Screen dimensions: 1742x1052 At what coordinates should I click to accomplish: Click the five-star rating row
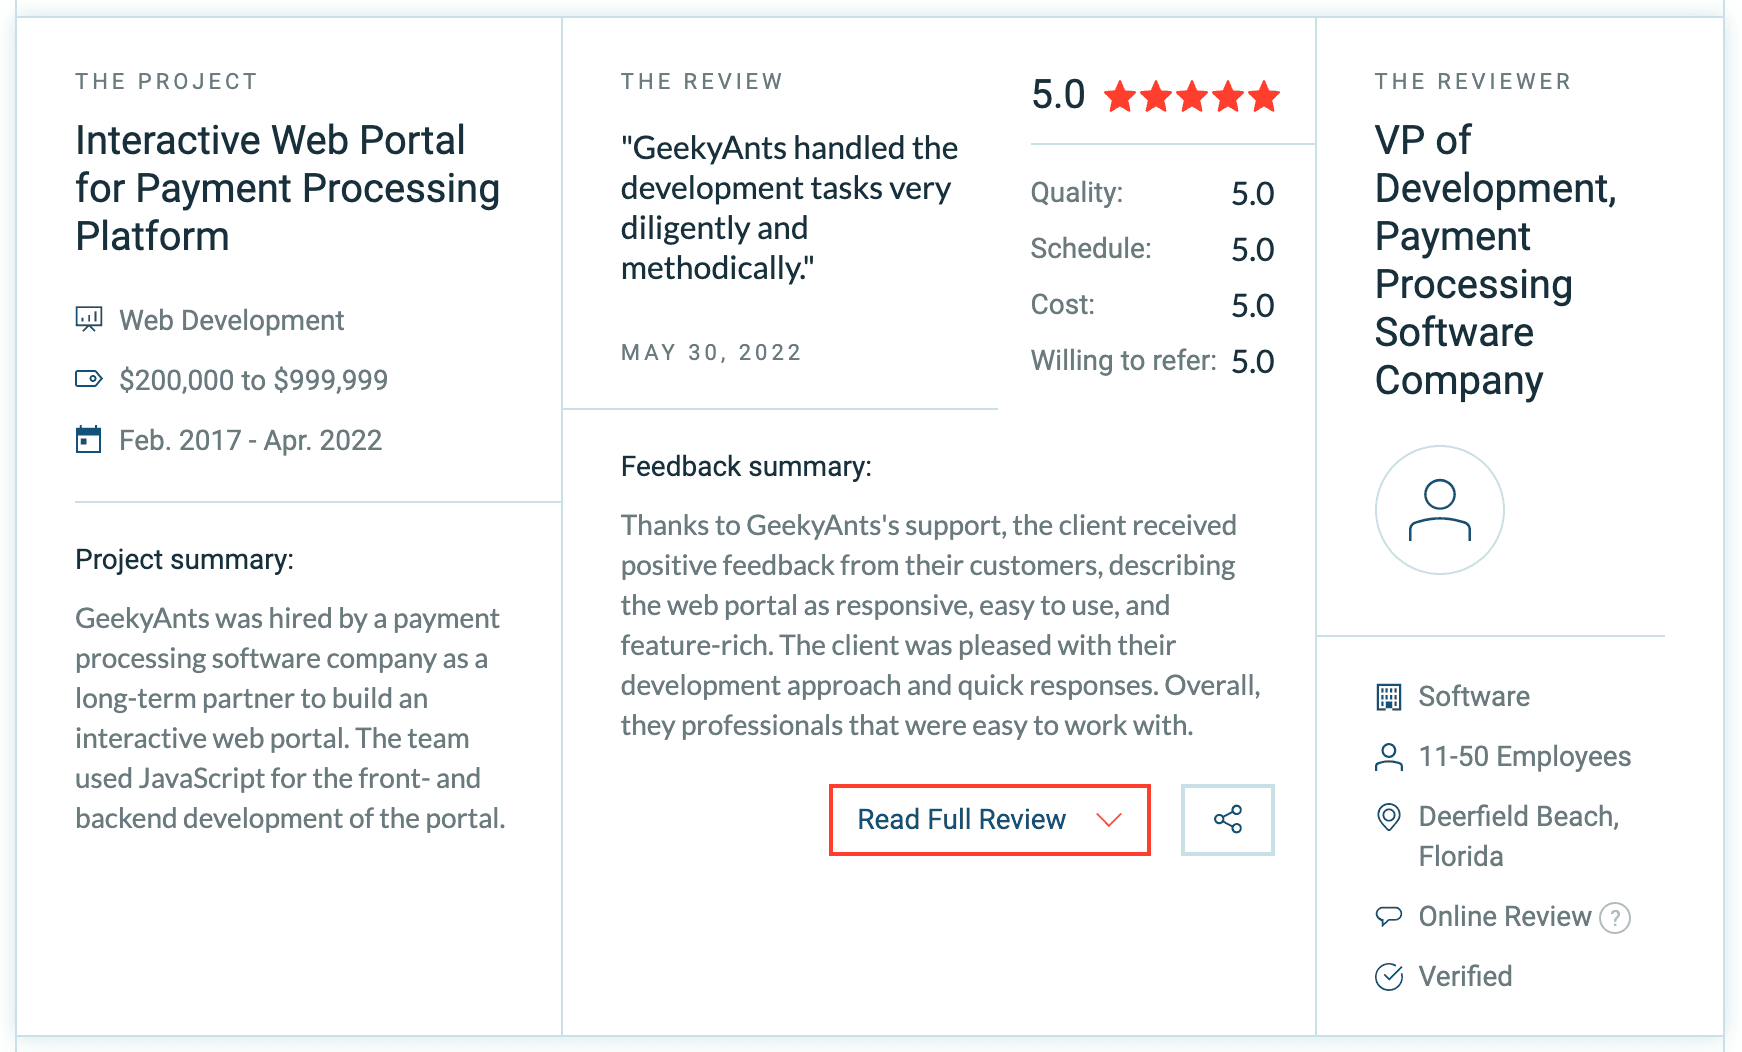1191,97
